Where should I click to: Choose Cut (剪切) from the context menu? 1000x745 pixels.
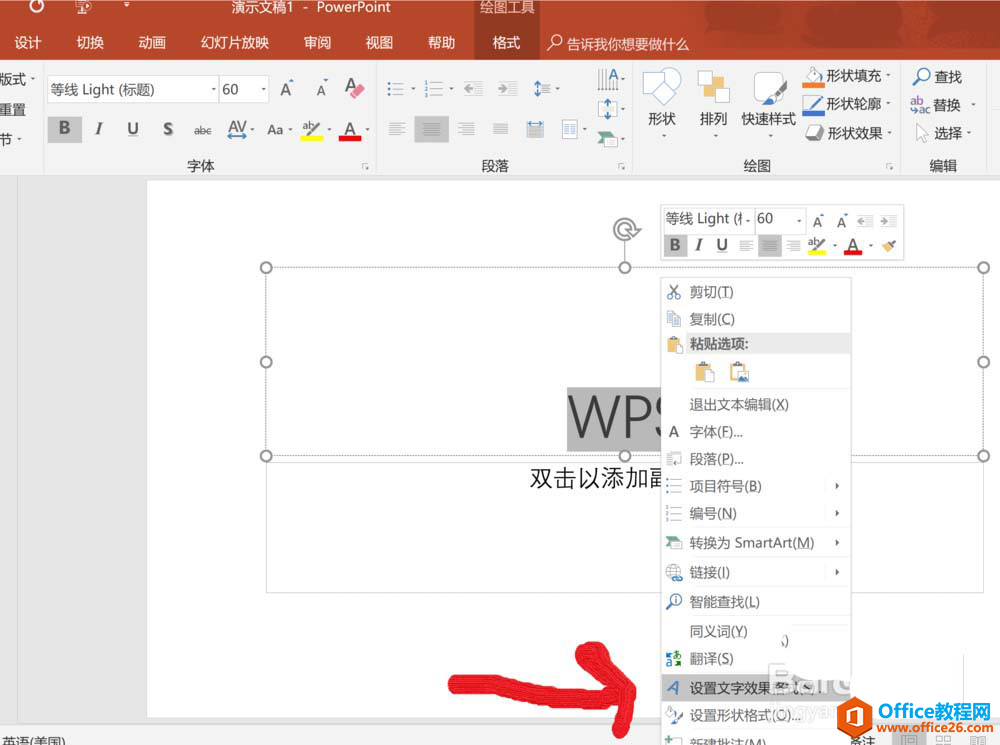pyautogui.click(x=711, y=292)
